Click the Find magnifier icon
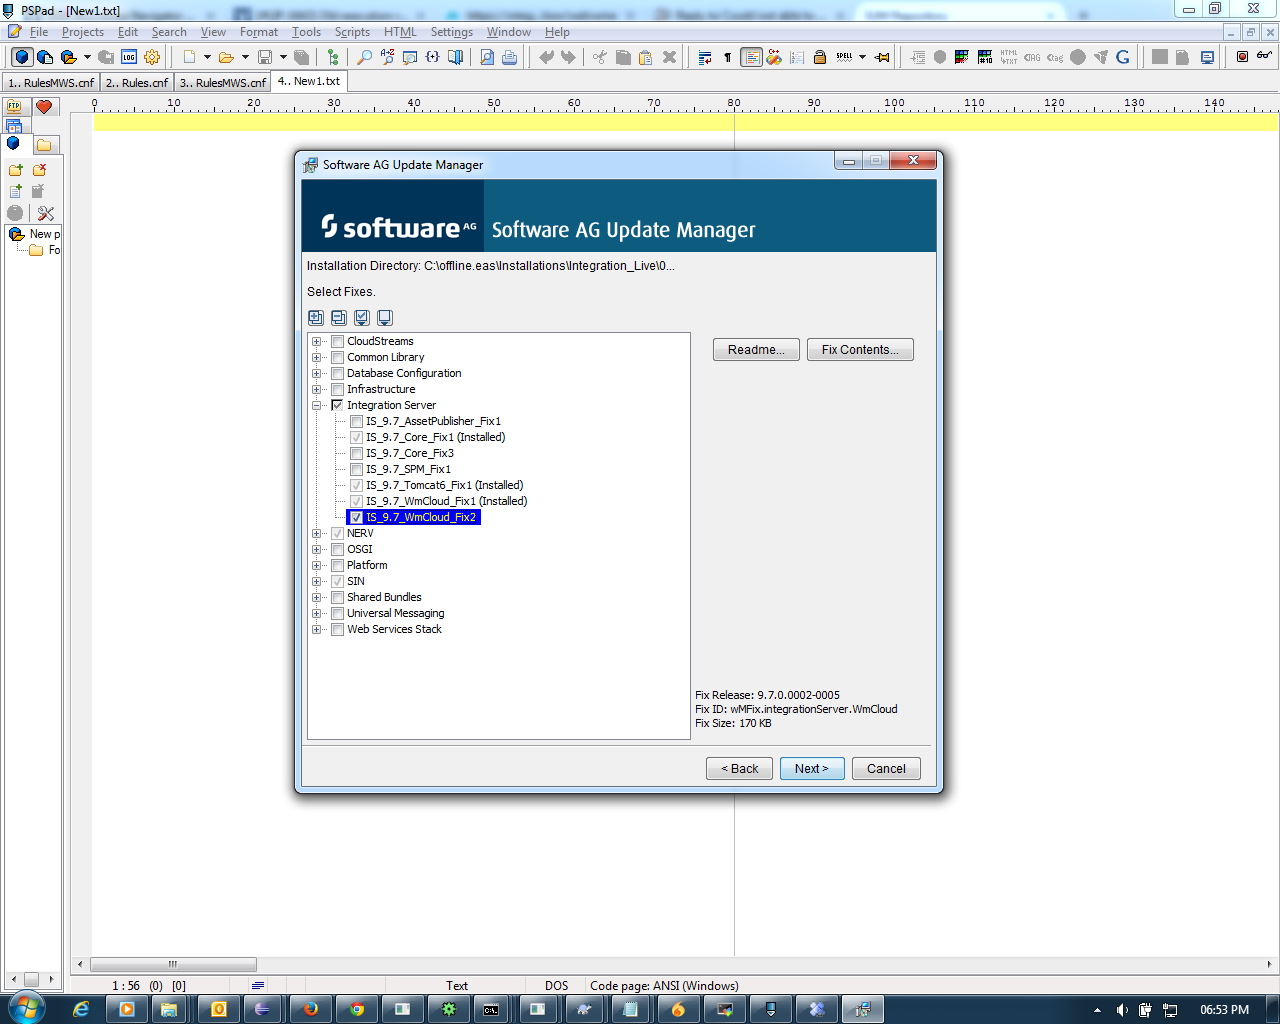The image size is (1280, 1024). click(365, 57)
